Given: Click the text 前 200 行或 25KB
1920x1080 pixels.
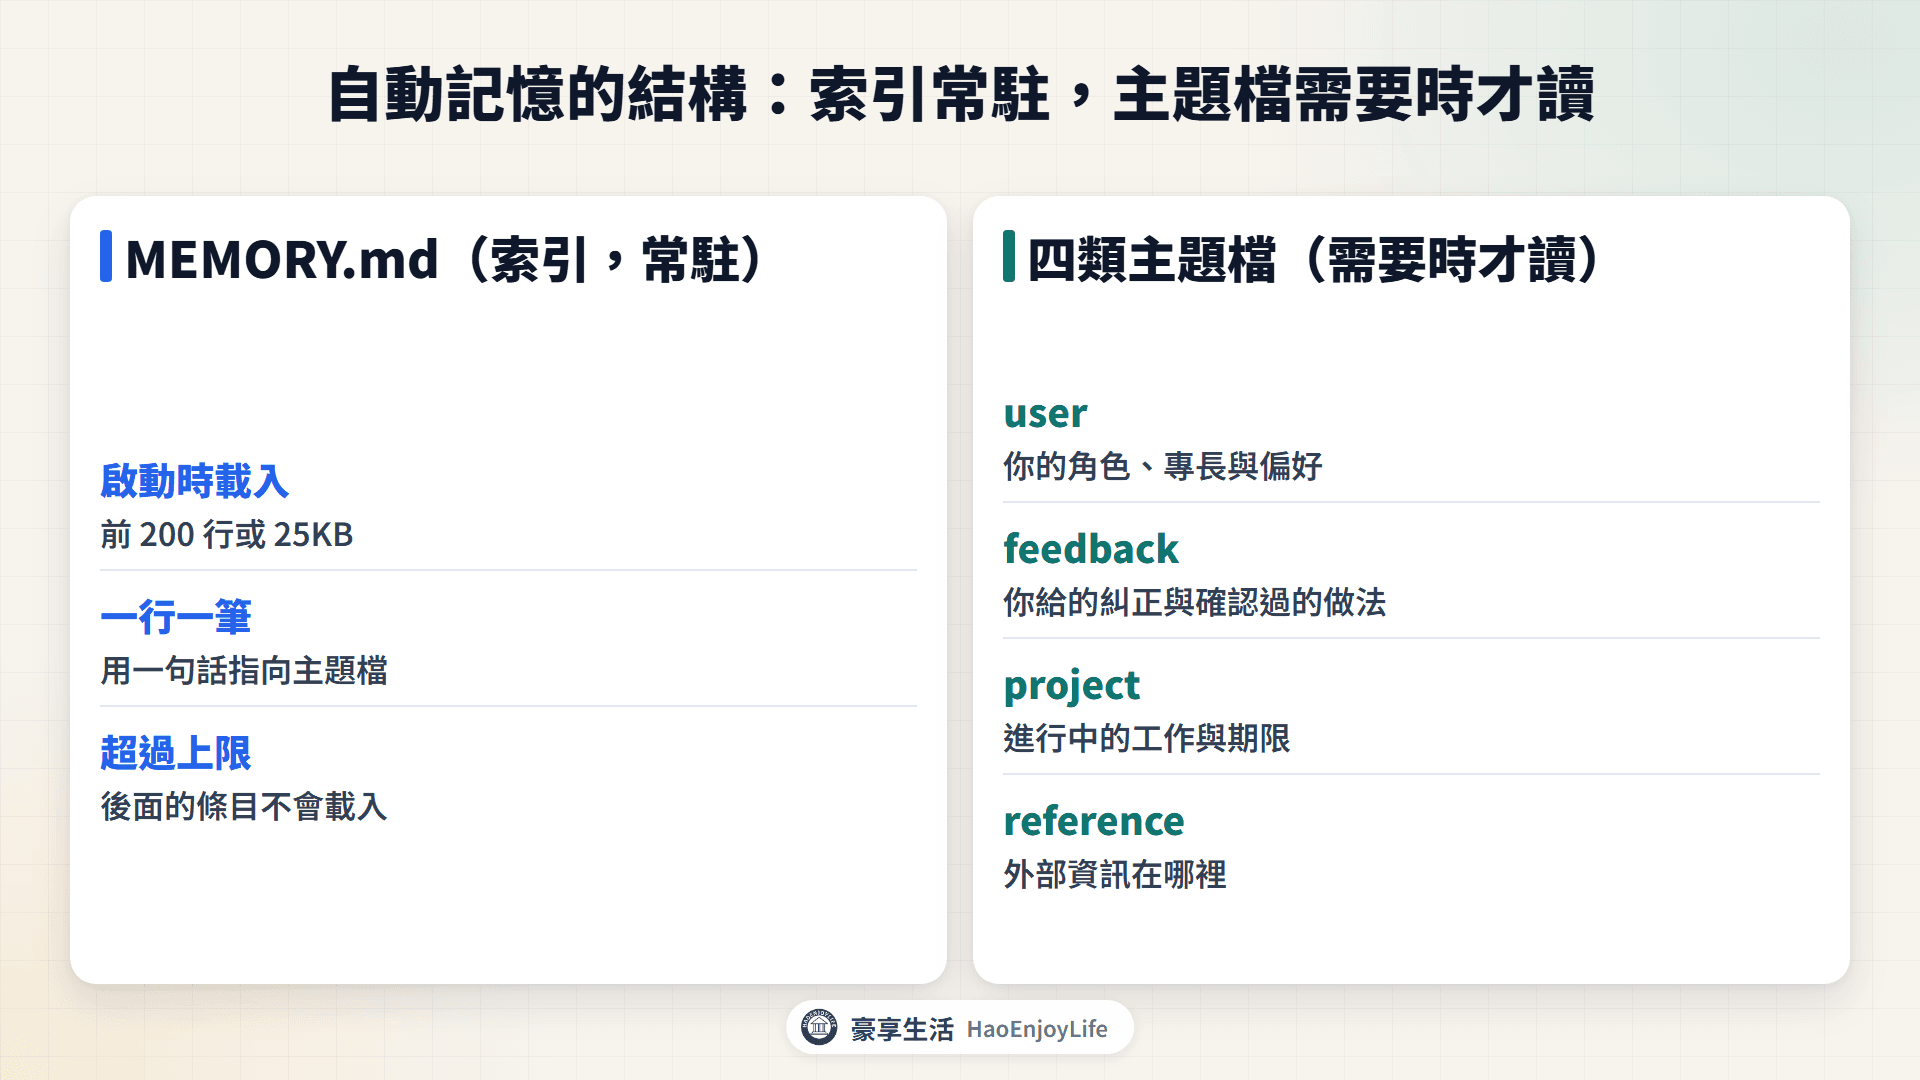Looking at the screenshot, I should 227,535.
